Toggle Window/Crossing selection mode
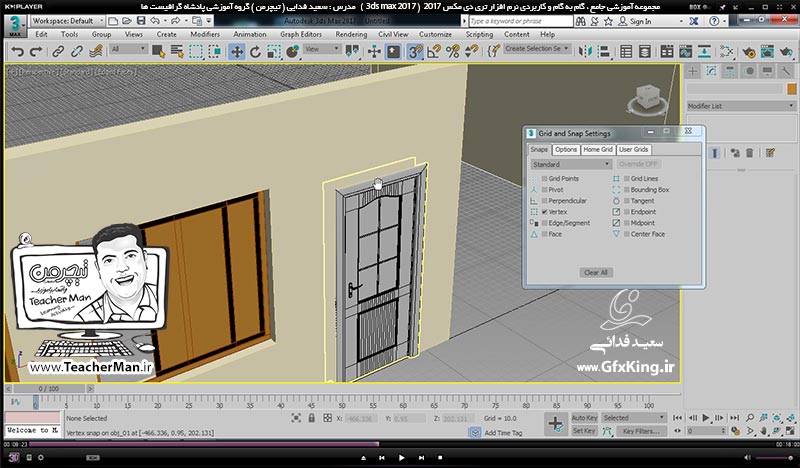The height and width of the screenshot is (468, 800). (x=214, y=52)
